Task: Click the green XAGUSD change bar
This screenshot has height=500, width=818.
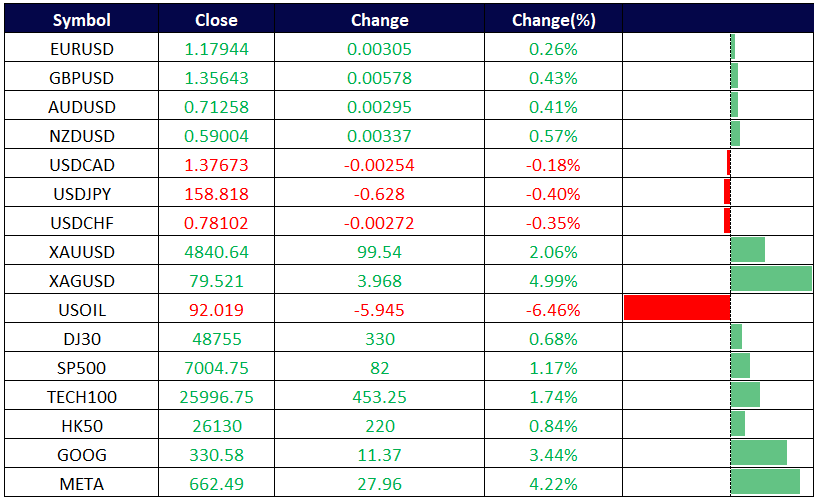Action: coord(771,279)
